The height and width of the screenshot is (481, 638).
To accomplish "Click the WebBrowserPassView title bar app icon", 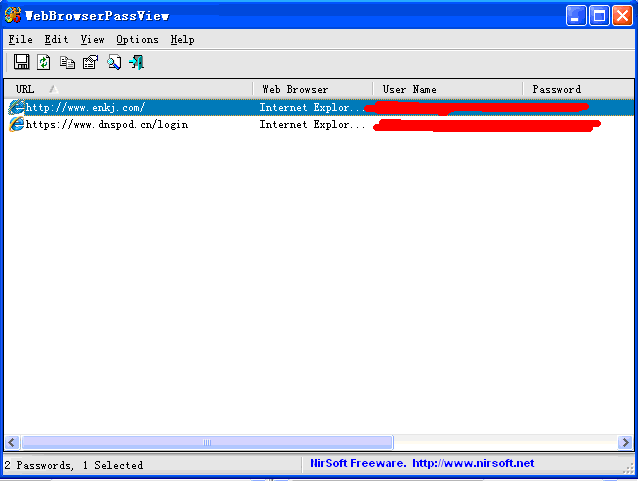I will point(13,15).
